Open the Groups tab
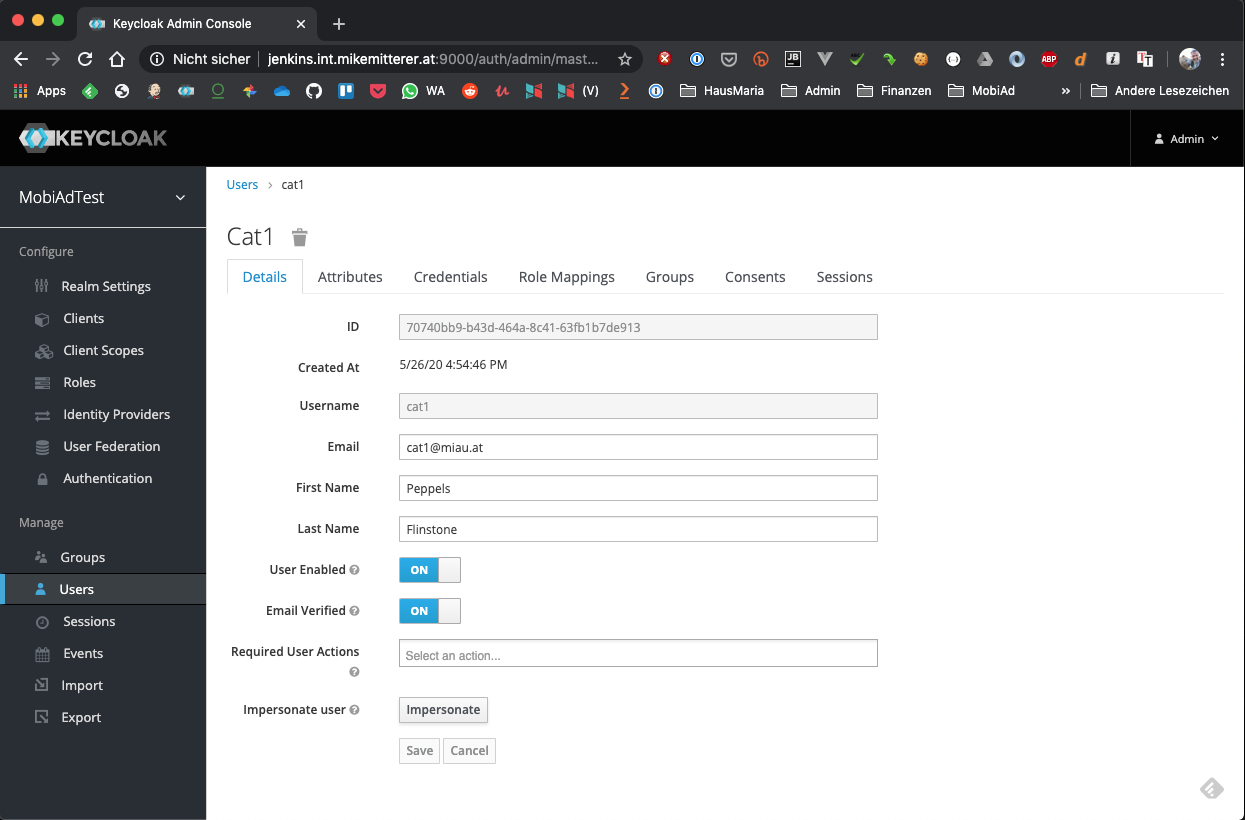The width and height of the screenshot is (1245, 820). coord(670,277)
